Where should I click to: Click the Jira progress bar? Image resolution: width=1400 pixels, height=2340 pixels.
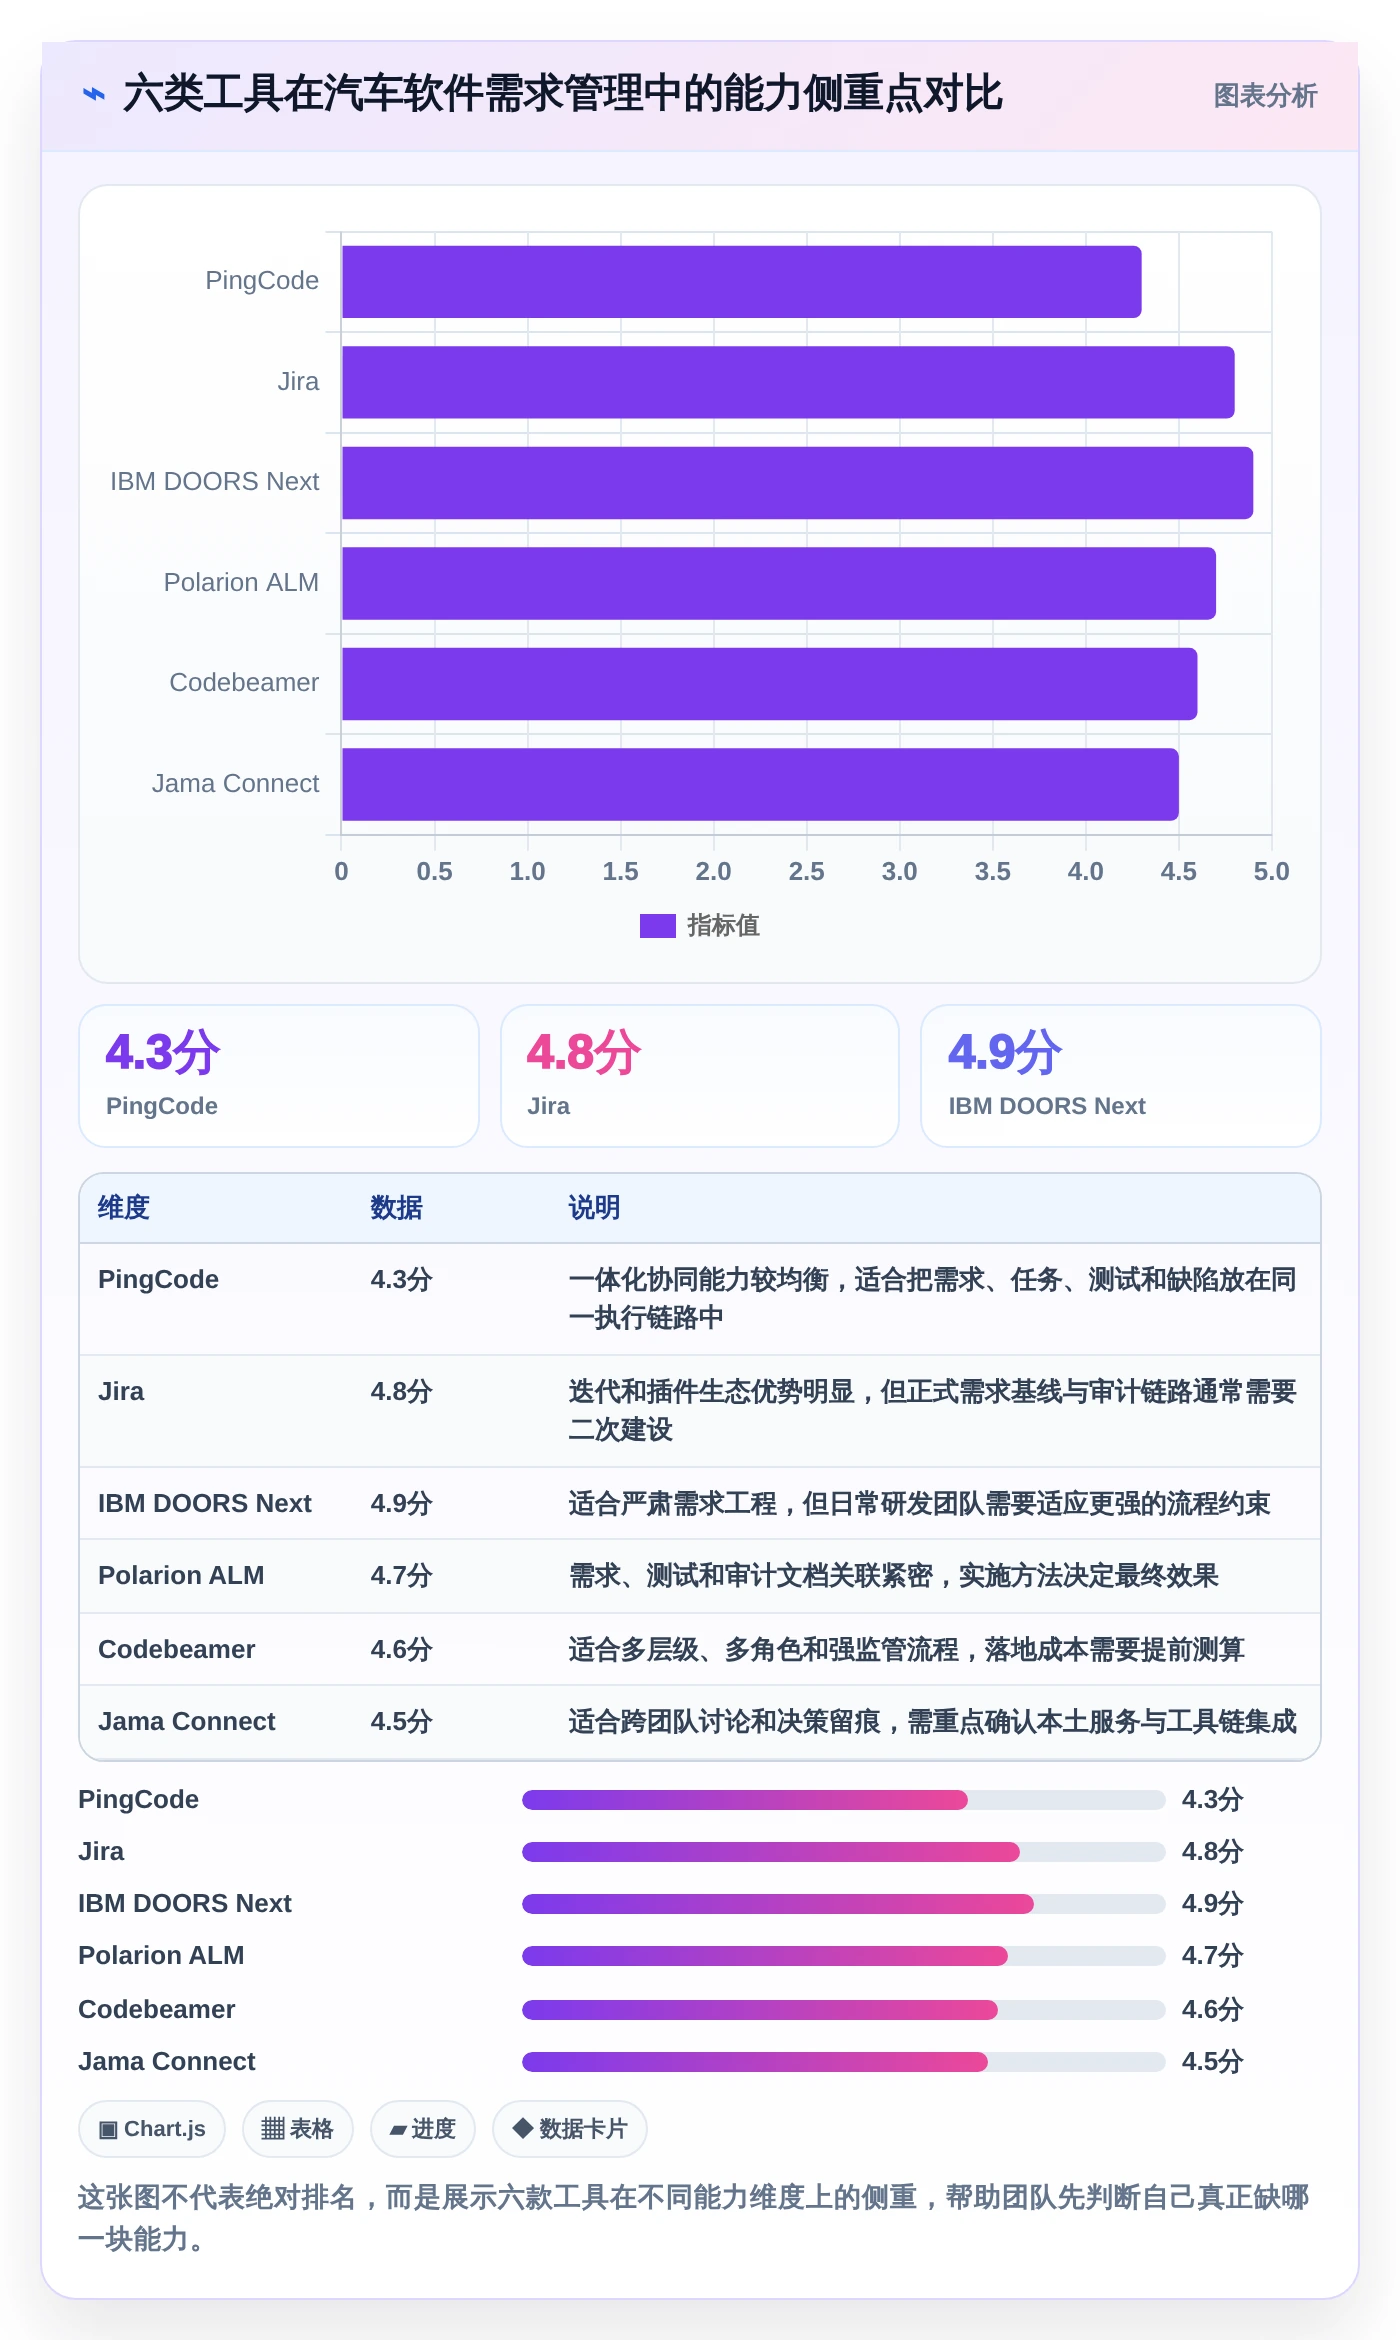tap(843, 1852)
